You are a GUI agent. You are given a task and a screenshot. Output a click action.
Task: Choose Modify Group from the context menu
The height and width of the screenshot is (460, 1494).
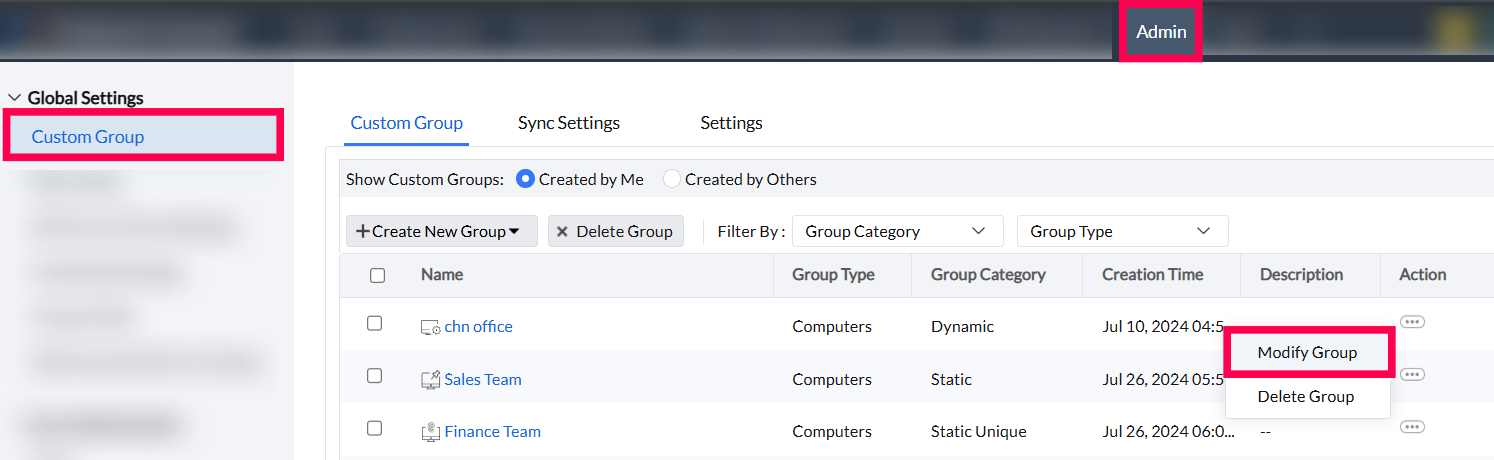(1306, 352)
